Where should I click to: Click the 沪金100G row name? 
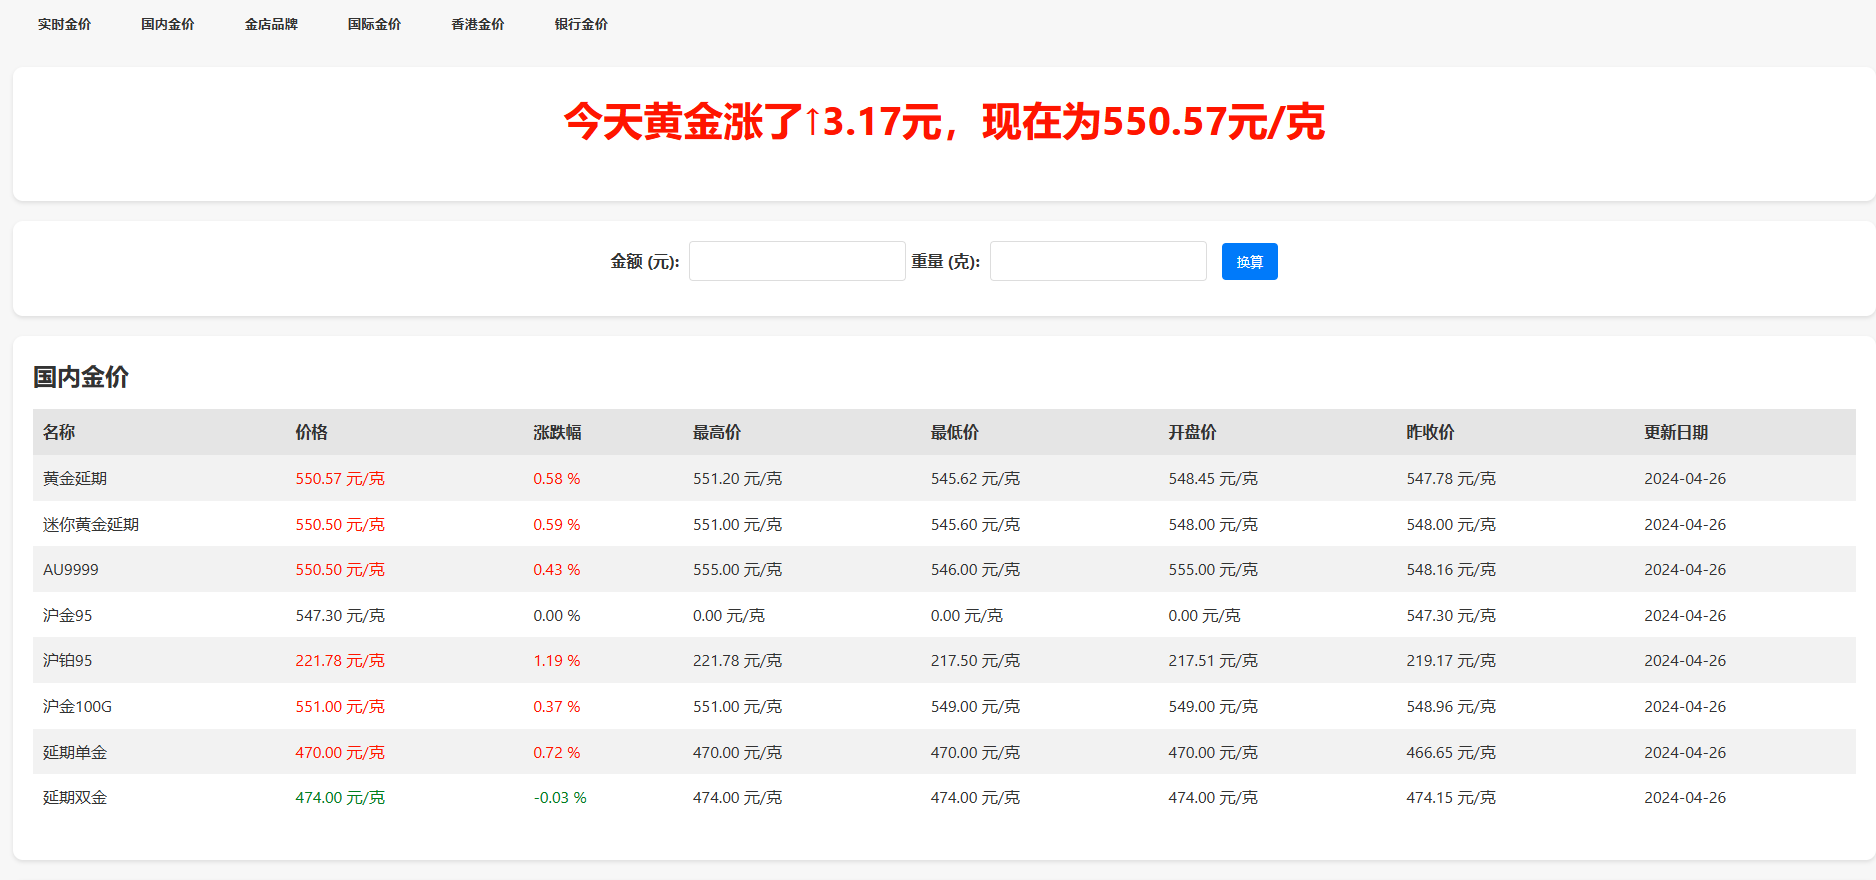[x=77, y=707]
